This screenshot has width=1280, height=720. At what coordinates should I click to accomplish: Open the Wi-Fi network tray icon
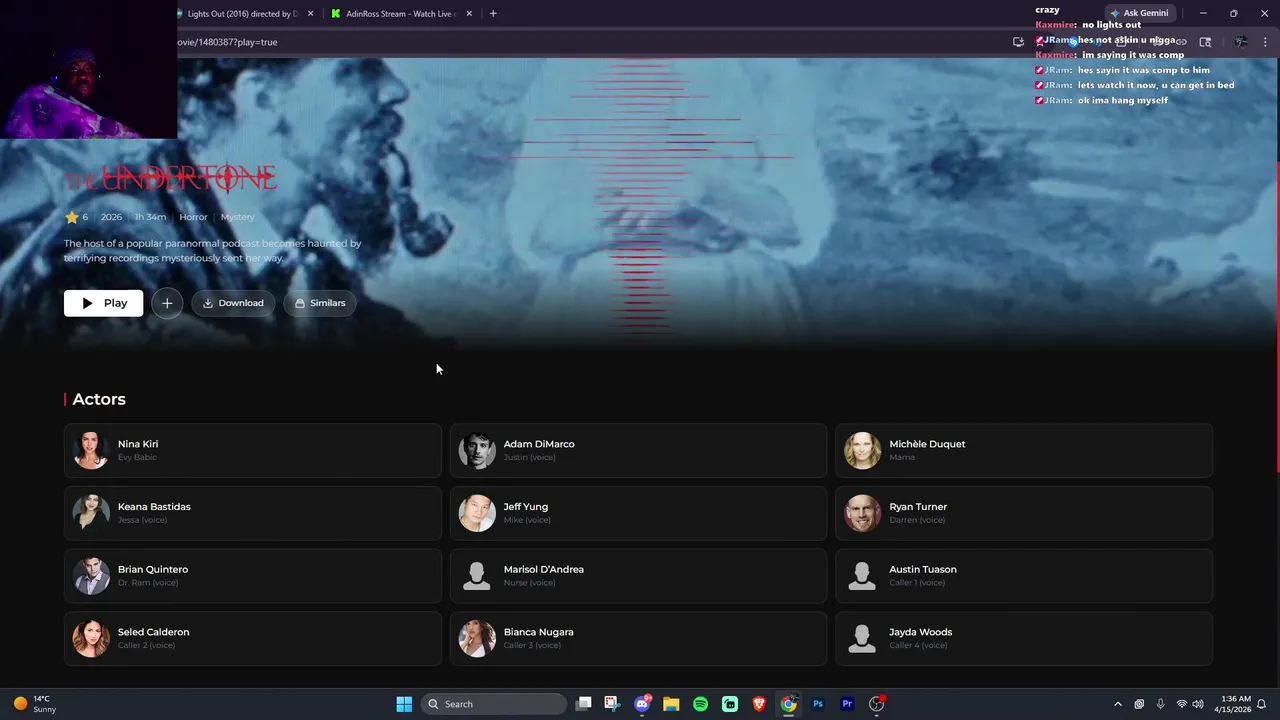click(x=1182, y=704)
